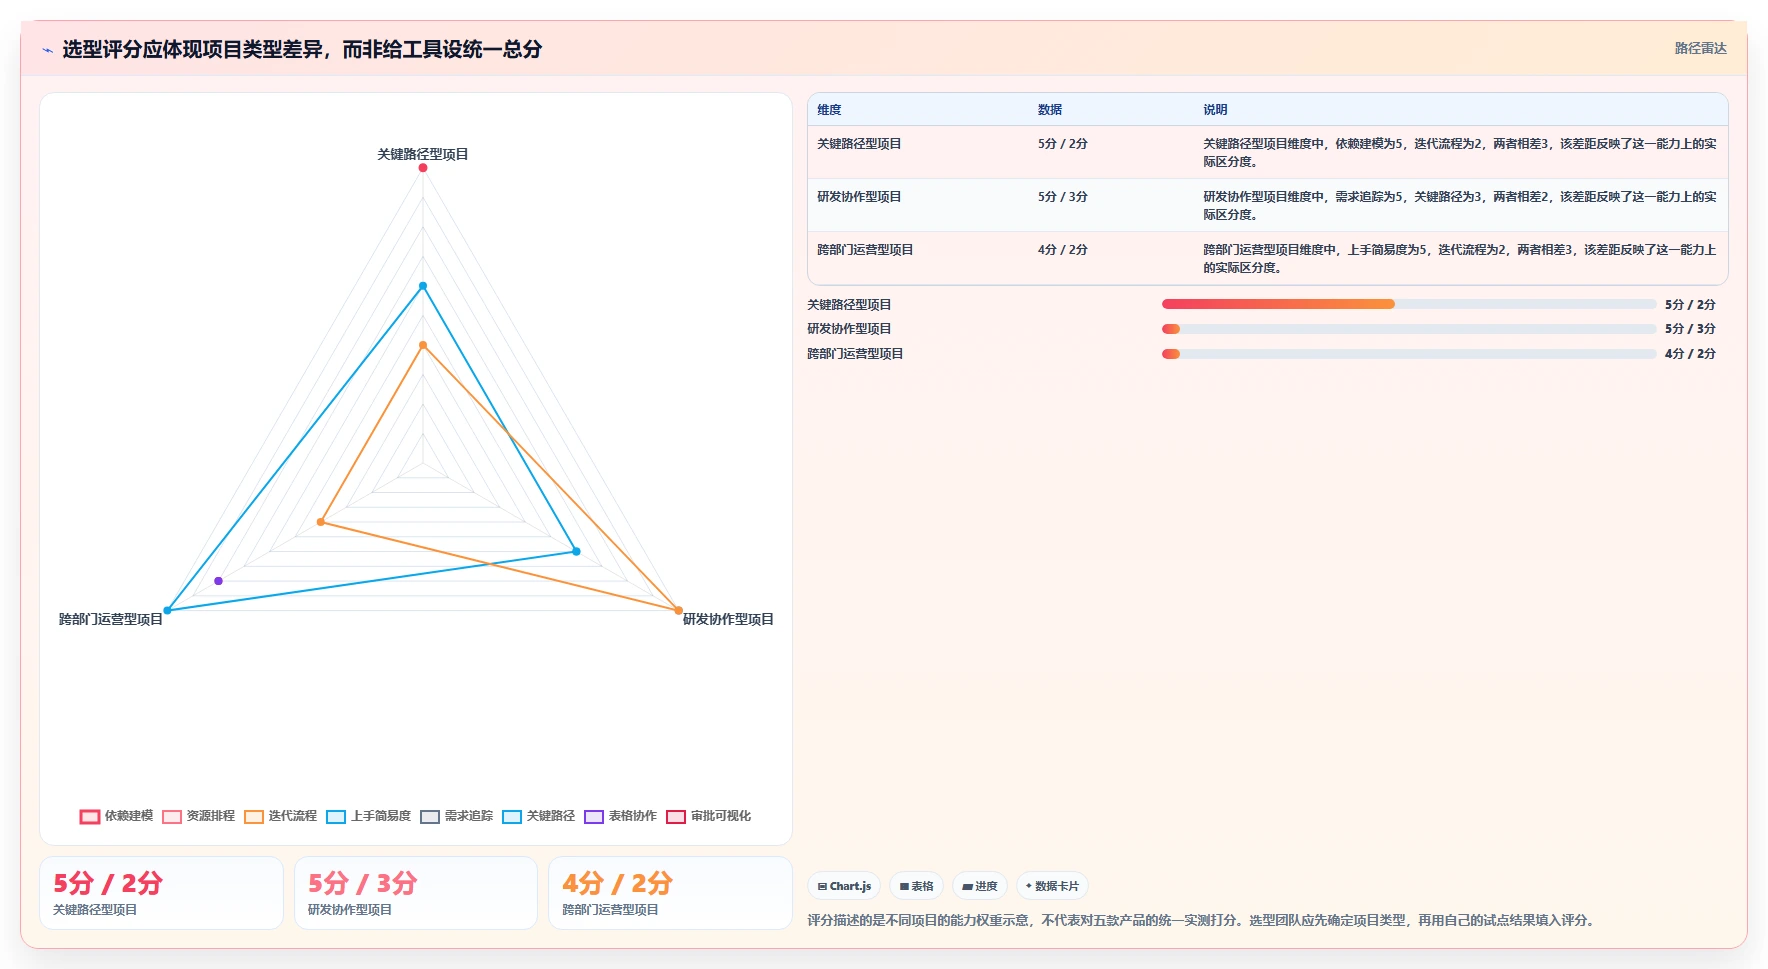Click orange data point on 研发协作型项目 axis
The image size is (1768, 969).
pos(678,610)
